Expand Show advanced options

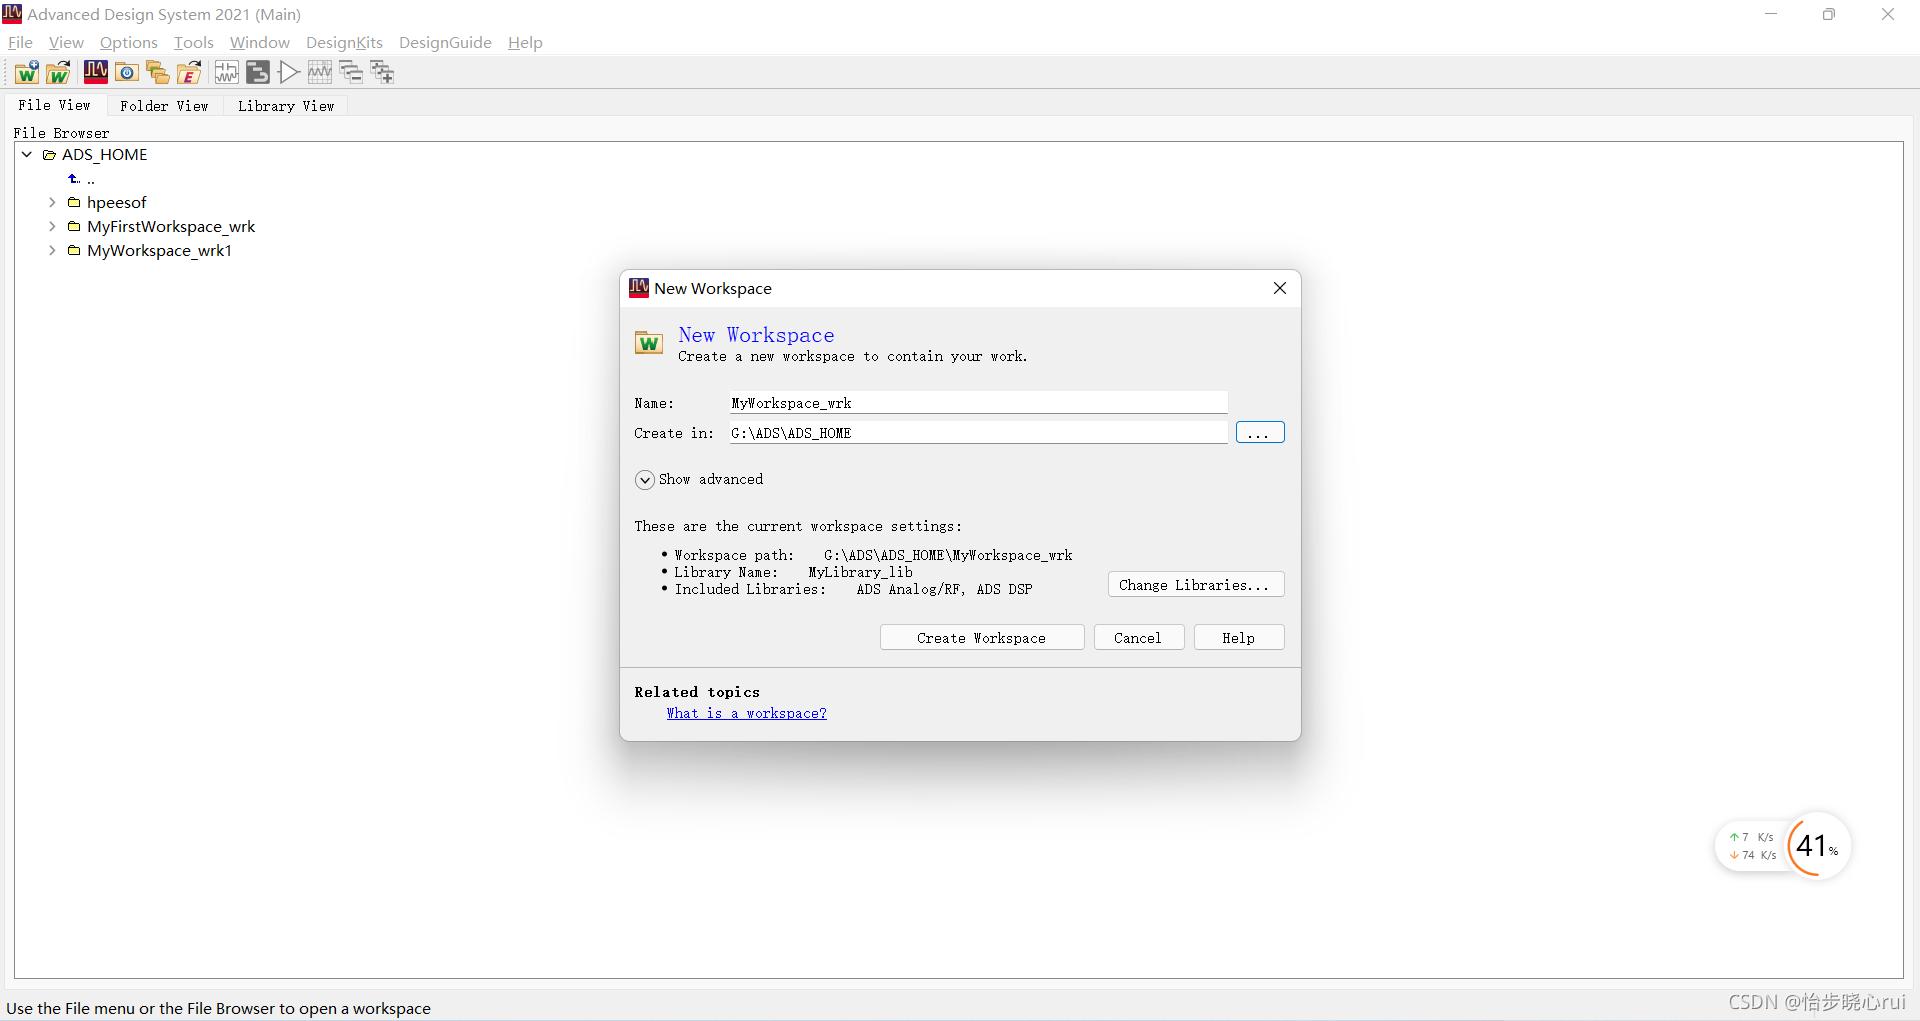click(x=645, y=480)
